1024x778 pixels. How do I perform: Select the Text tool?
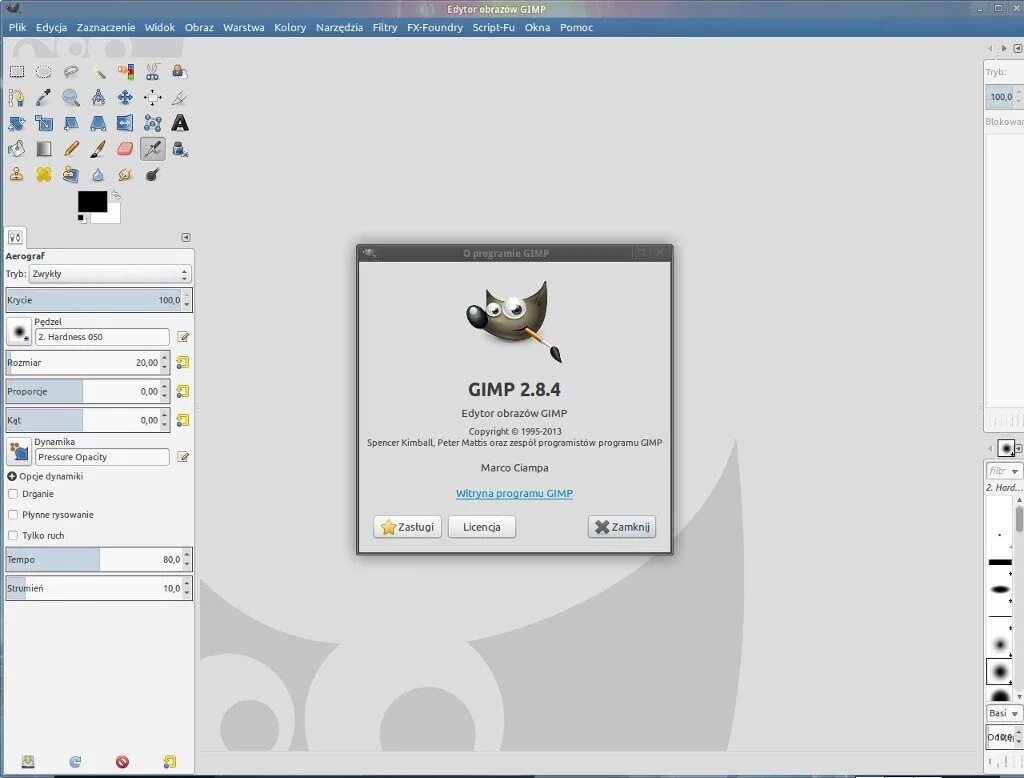coord(180,123)
